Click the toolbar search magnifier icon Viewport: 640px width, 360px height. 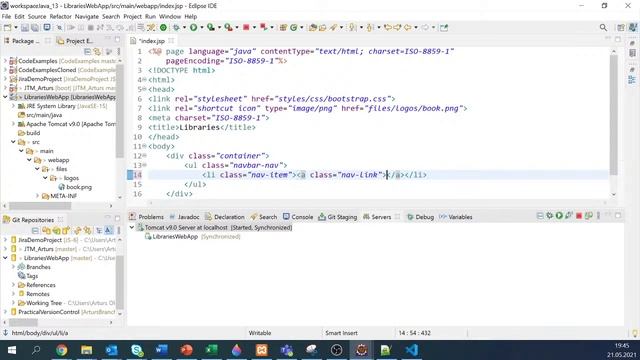[603, 27]
